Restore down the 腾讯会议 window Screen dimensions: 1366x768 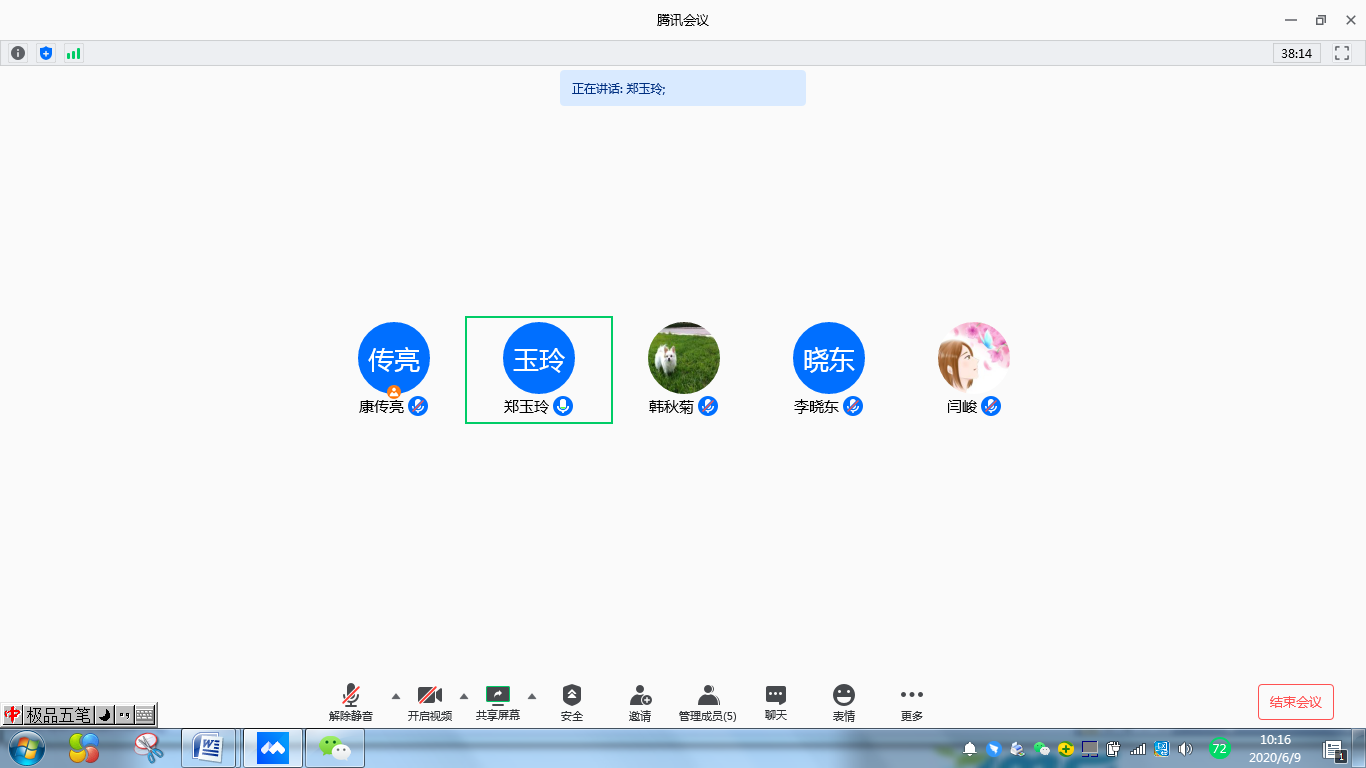1320,20
